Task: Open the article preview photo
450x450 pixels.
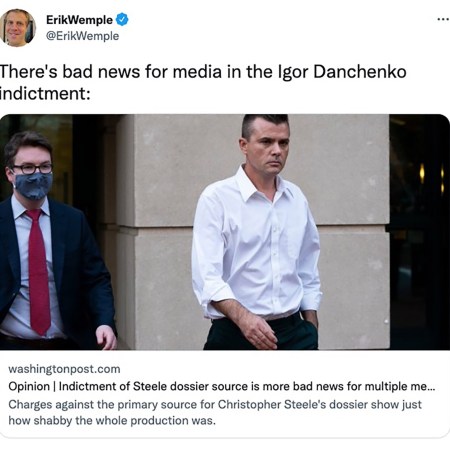Action: pos(225,232)
